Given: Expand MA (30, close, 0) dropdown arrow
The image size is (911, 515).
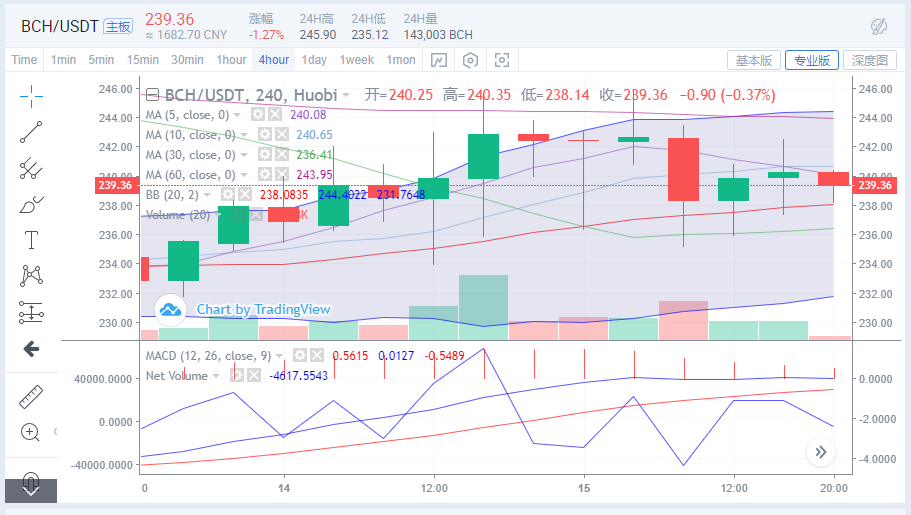Looking at the screenshot, I should click(244, 155).
